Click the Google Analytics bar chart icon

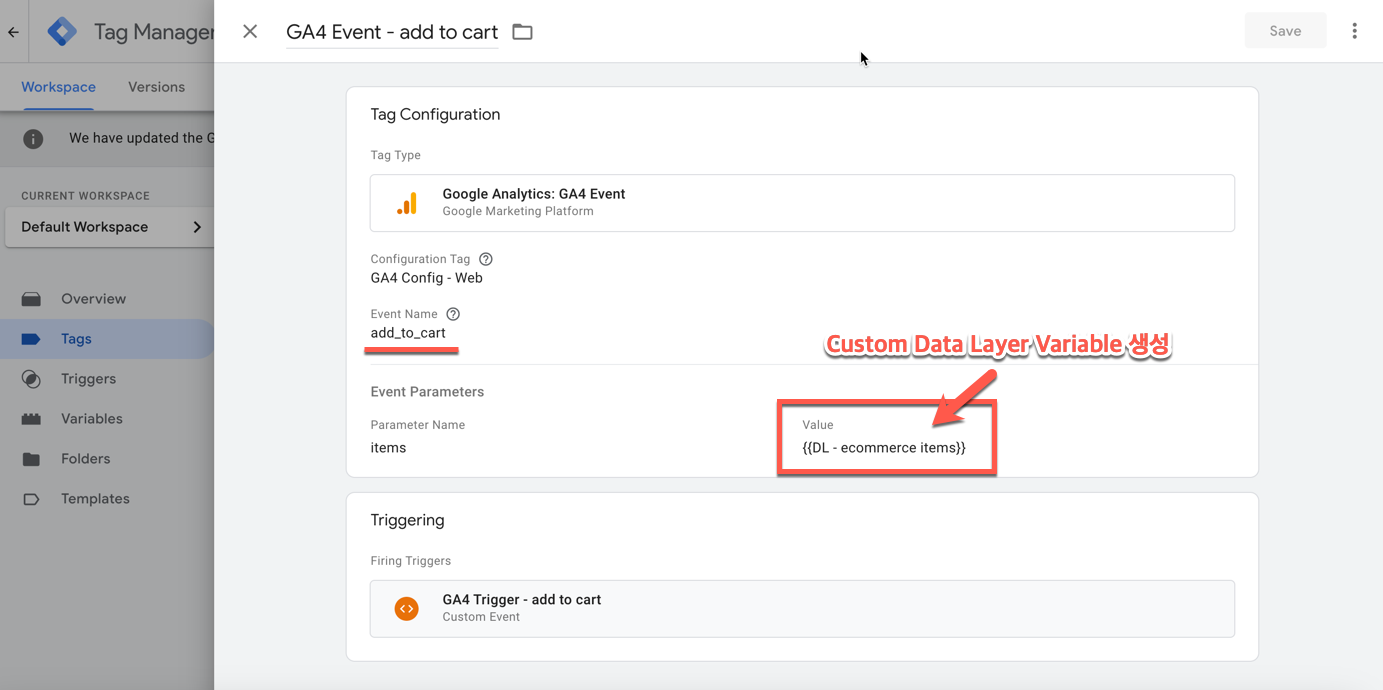pyautogui.click(x=407, y=203)
